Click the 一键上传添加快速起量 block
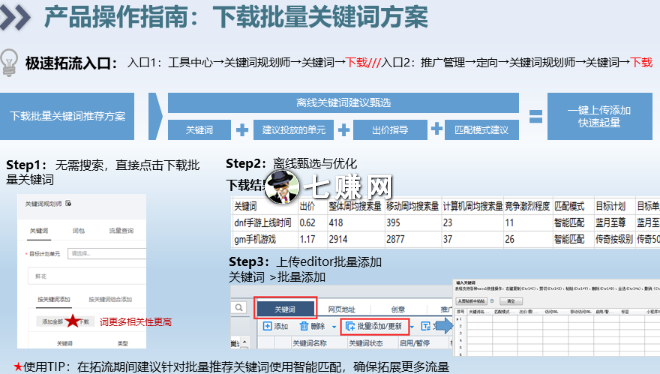The width and height of the screenshot is (660, 374). pos(599,116)
